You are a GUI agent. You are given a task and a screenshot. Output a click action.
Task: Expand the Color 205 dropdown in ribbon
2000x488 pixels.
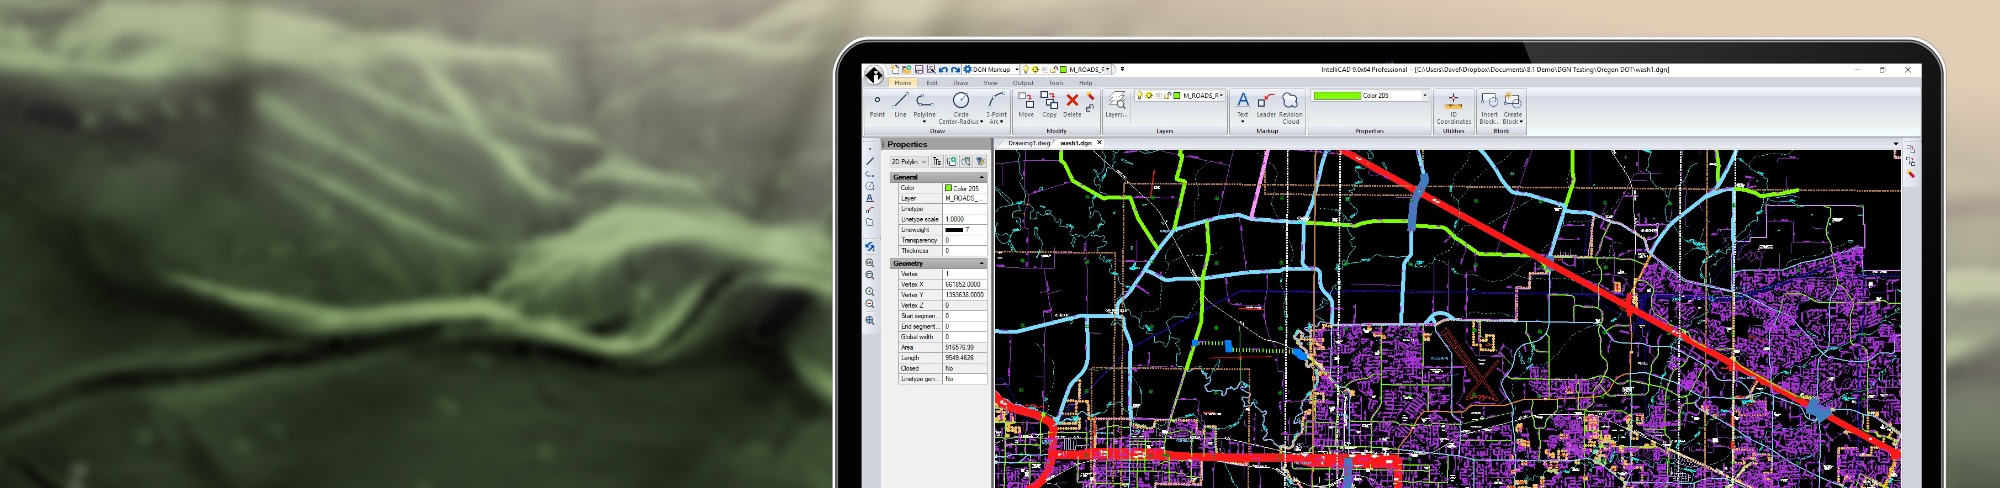pos(1424,96)
